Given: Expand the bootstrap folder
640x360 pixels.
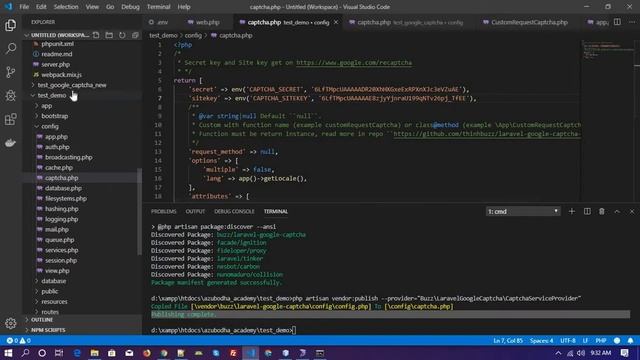Looking at the screenshot, I should [55, 116].
